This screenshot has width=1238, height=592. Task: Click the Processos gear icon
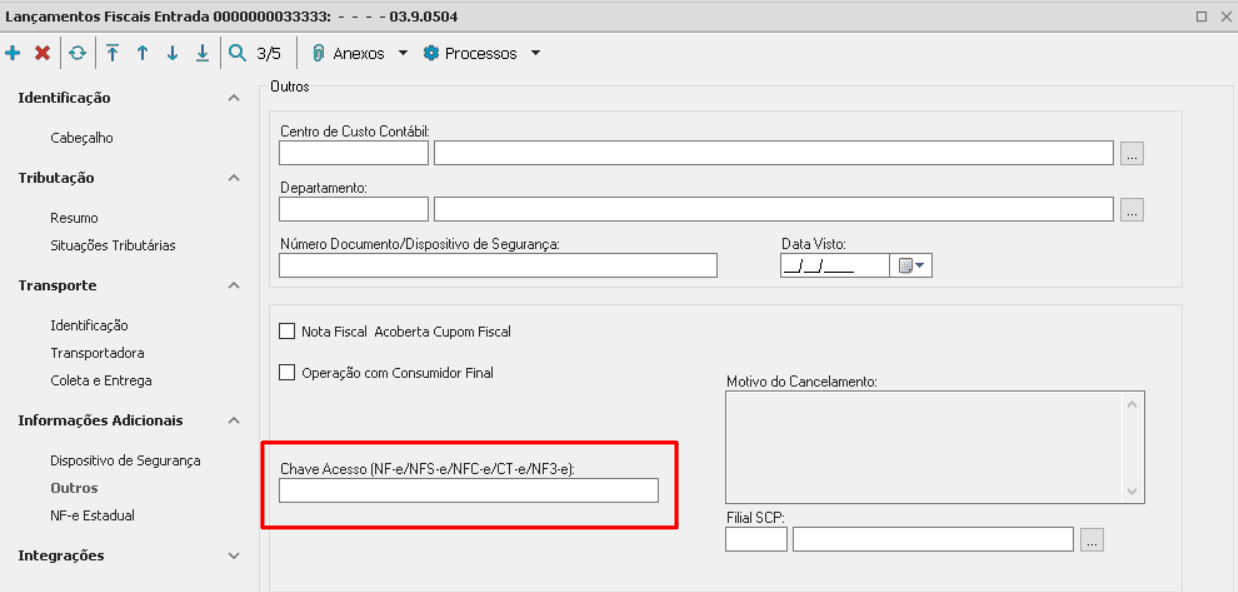click(x=431, y=53)
